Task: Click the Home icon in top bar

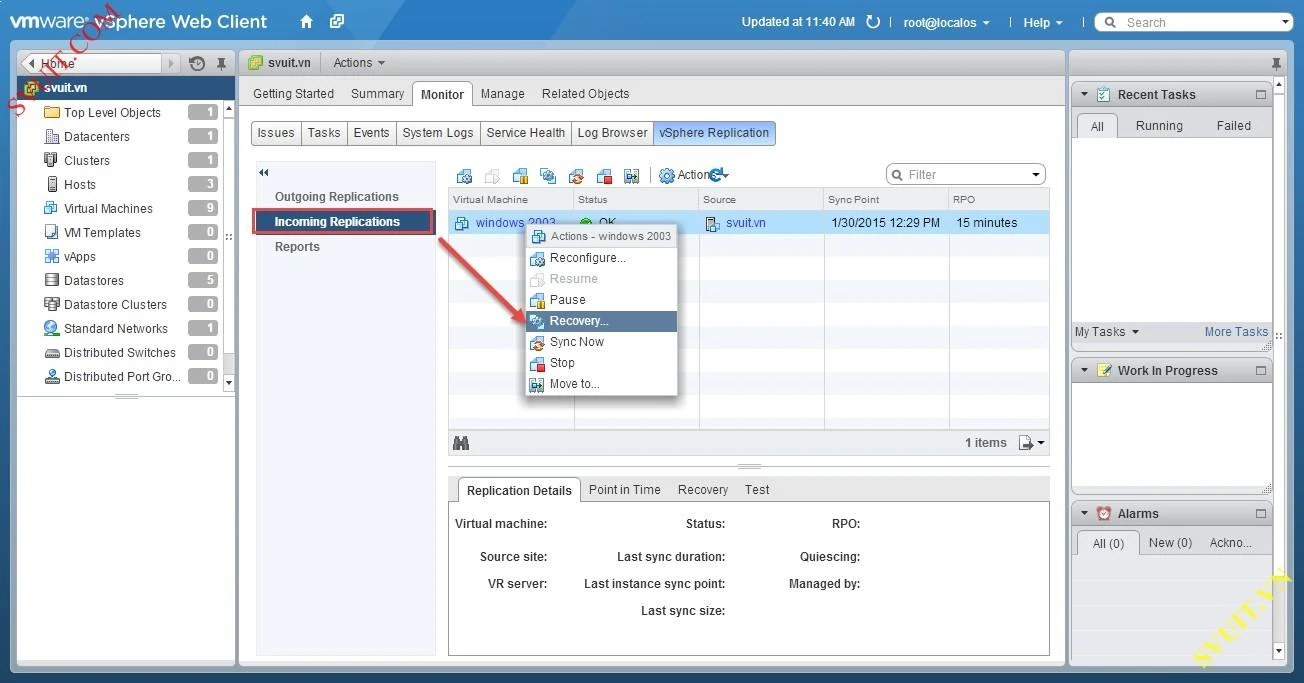Action: pyautogui.click(x=306, y=21)
